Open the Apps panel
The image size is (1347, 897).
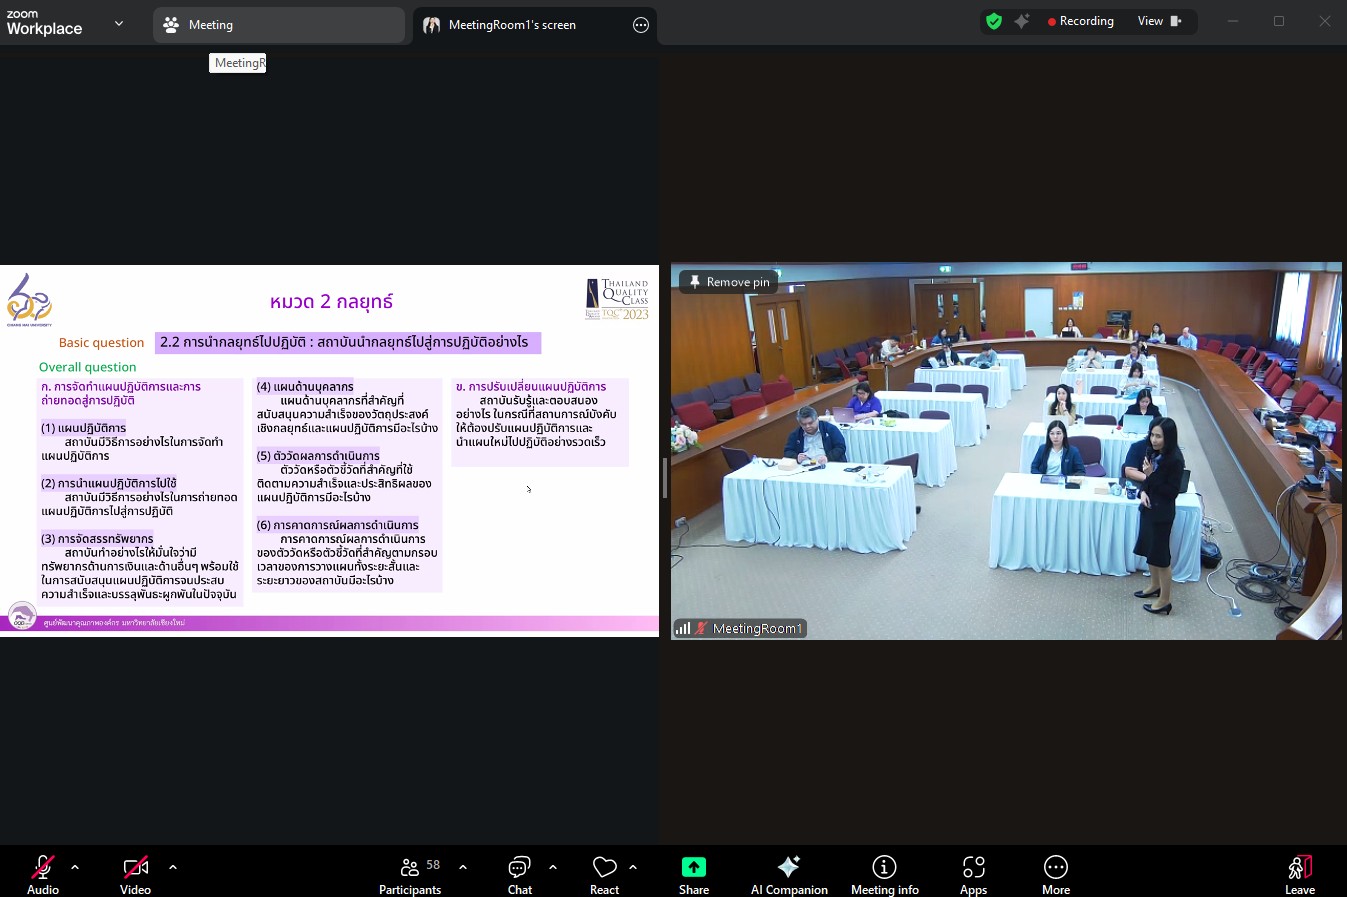[973, 872]
